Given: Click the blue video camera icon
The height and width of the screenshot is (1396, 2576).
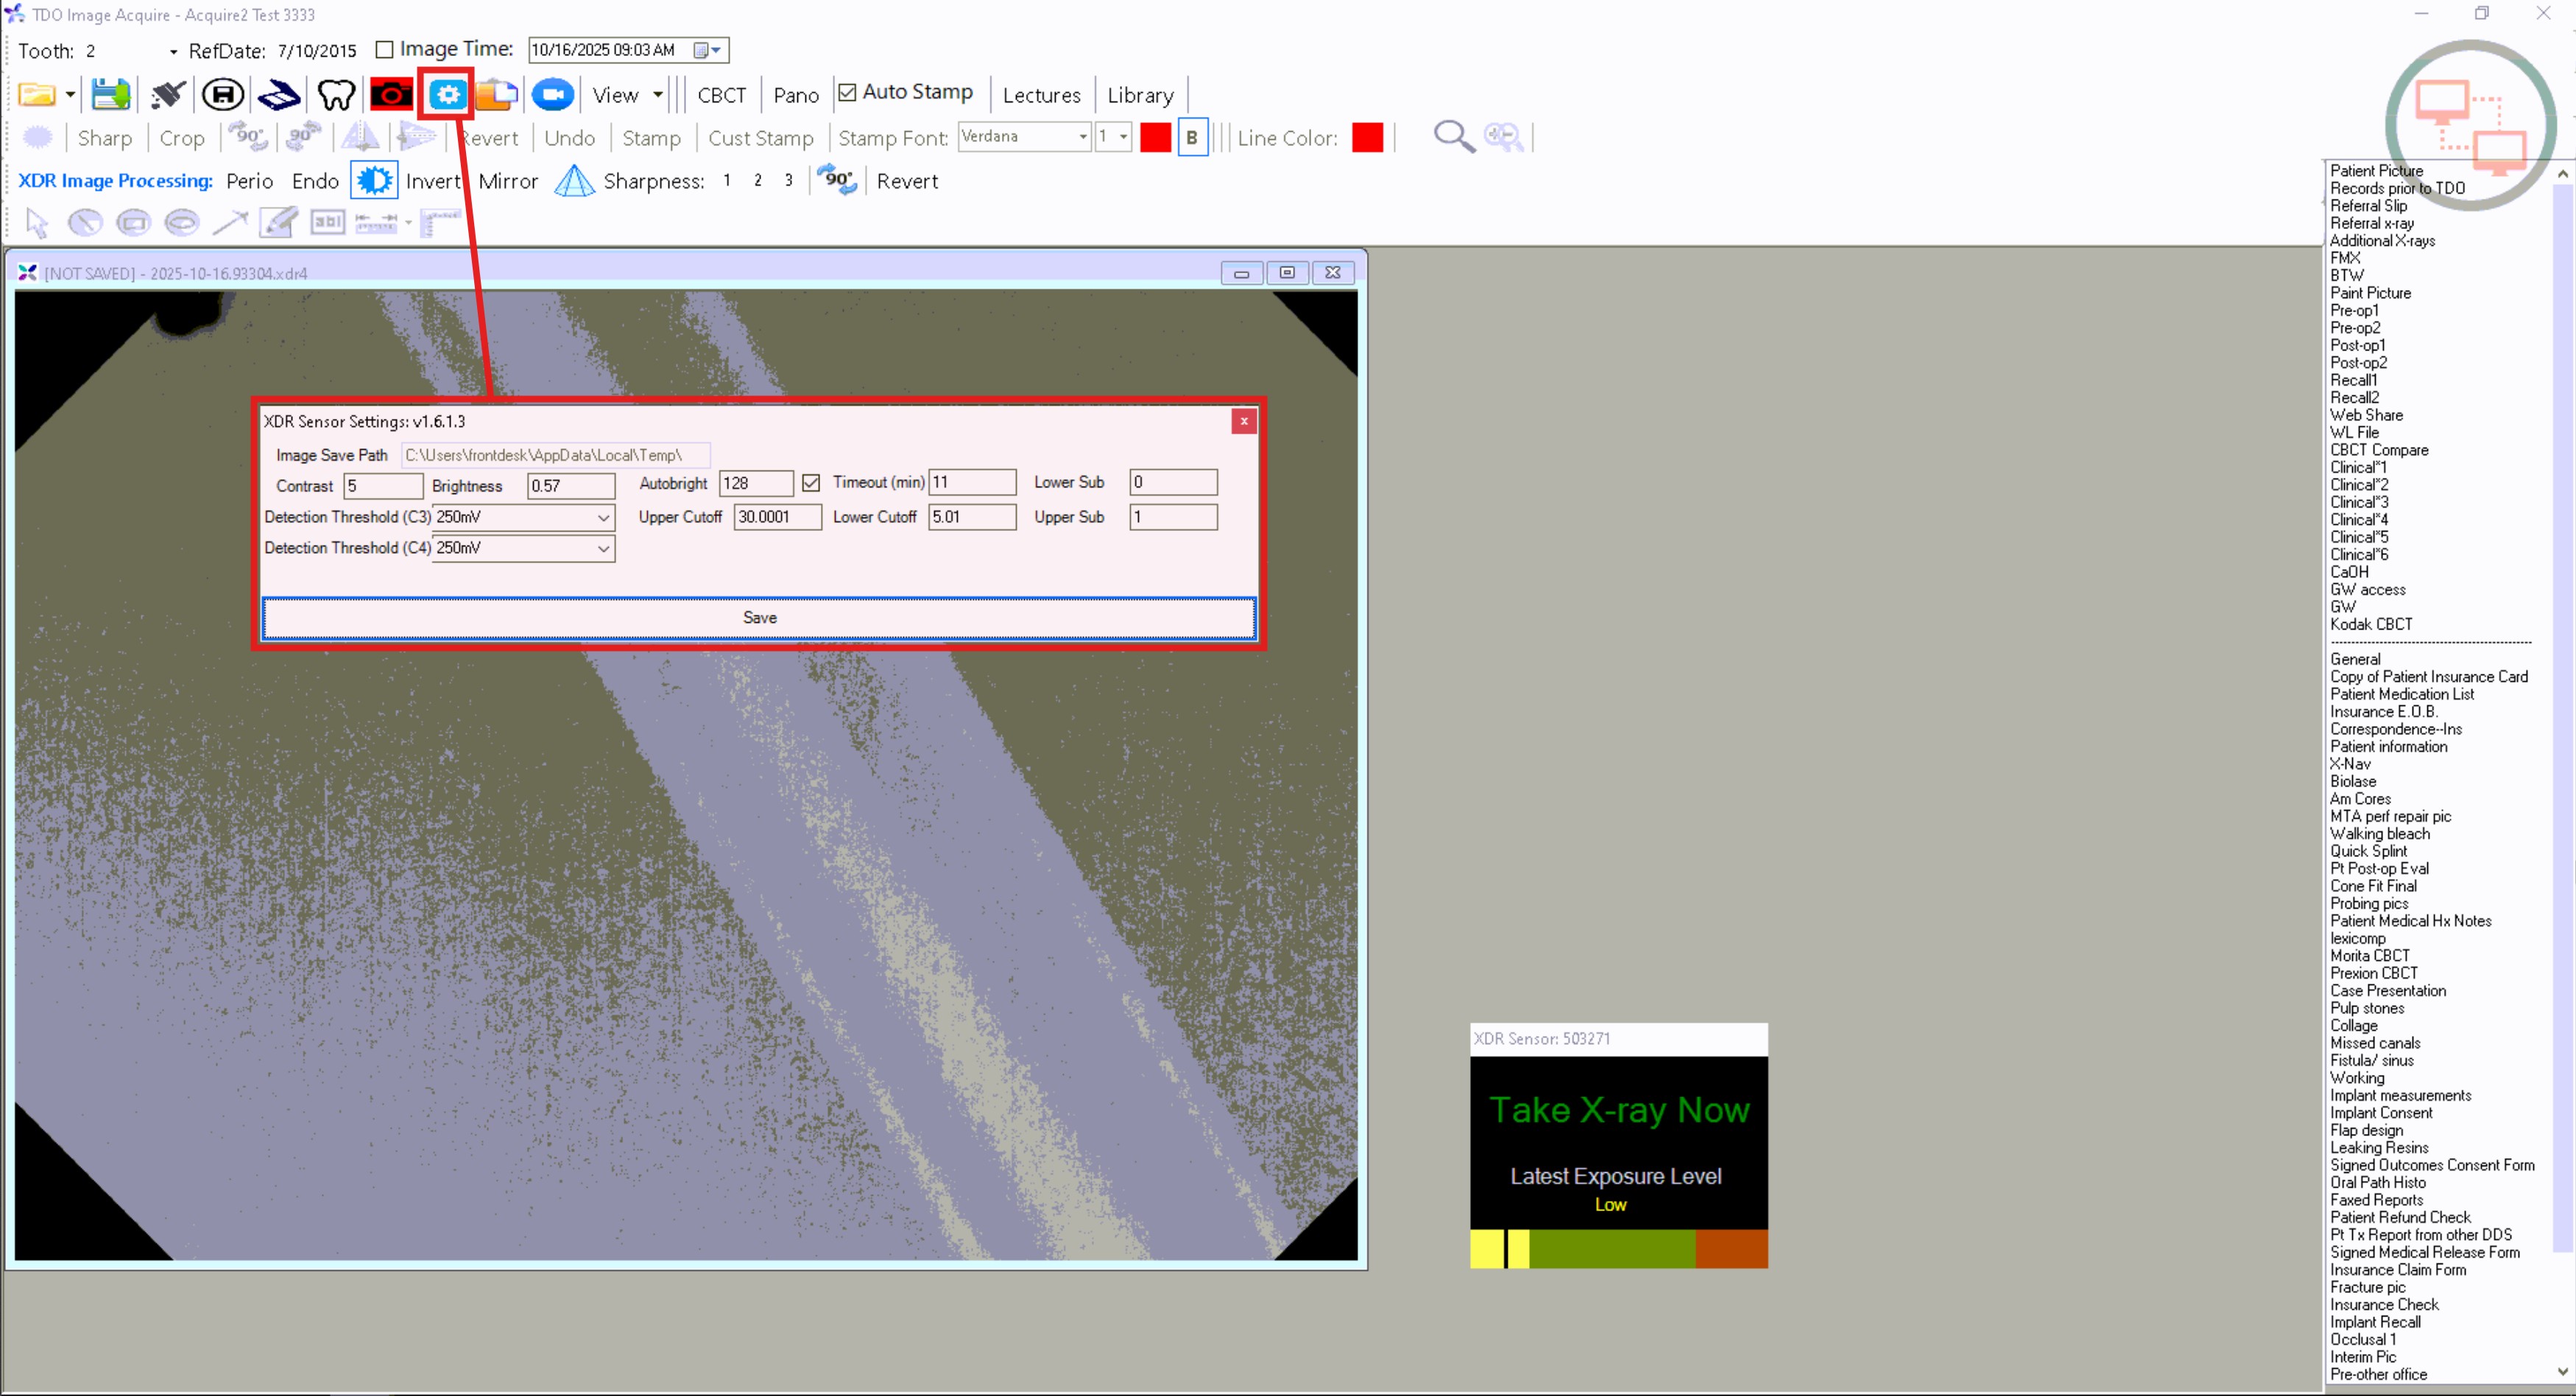Looking at the screenshot, I should pyautogui.click(x=552, y=95).
